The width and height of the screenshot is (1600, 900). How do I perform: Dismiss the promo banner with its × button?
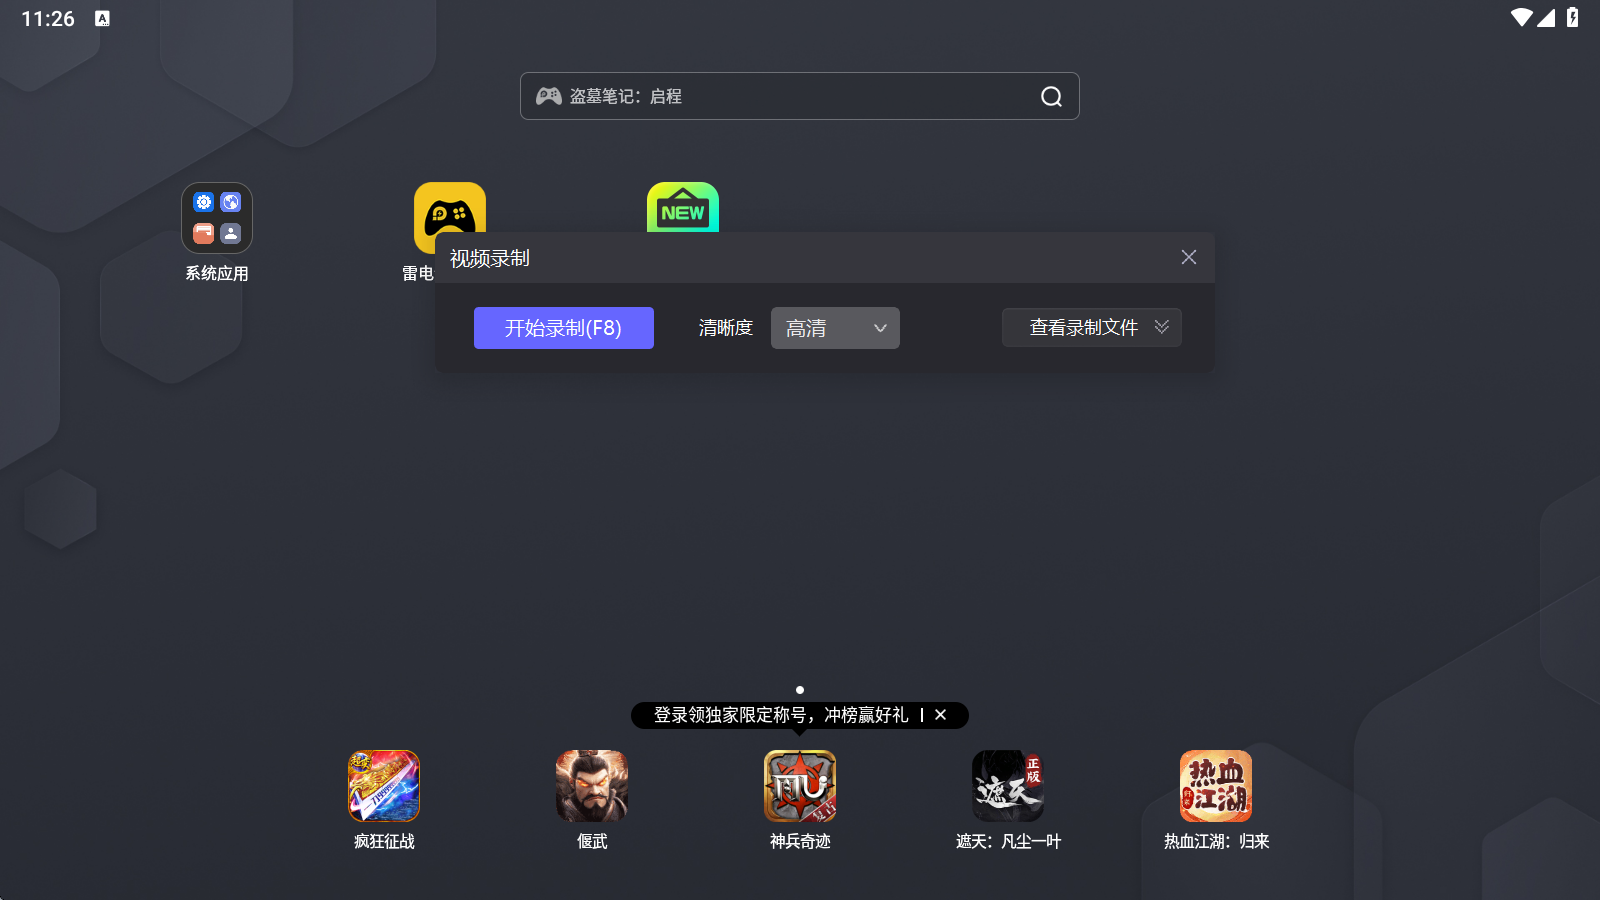940,715
